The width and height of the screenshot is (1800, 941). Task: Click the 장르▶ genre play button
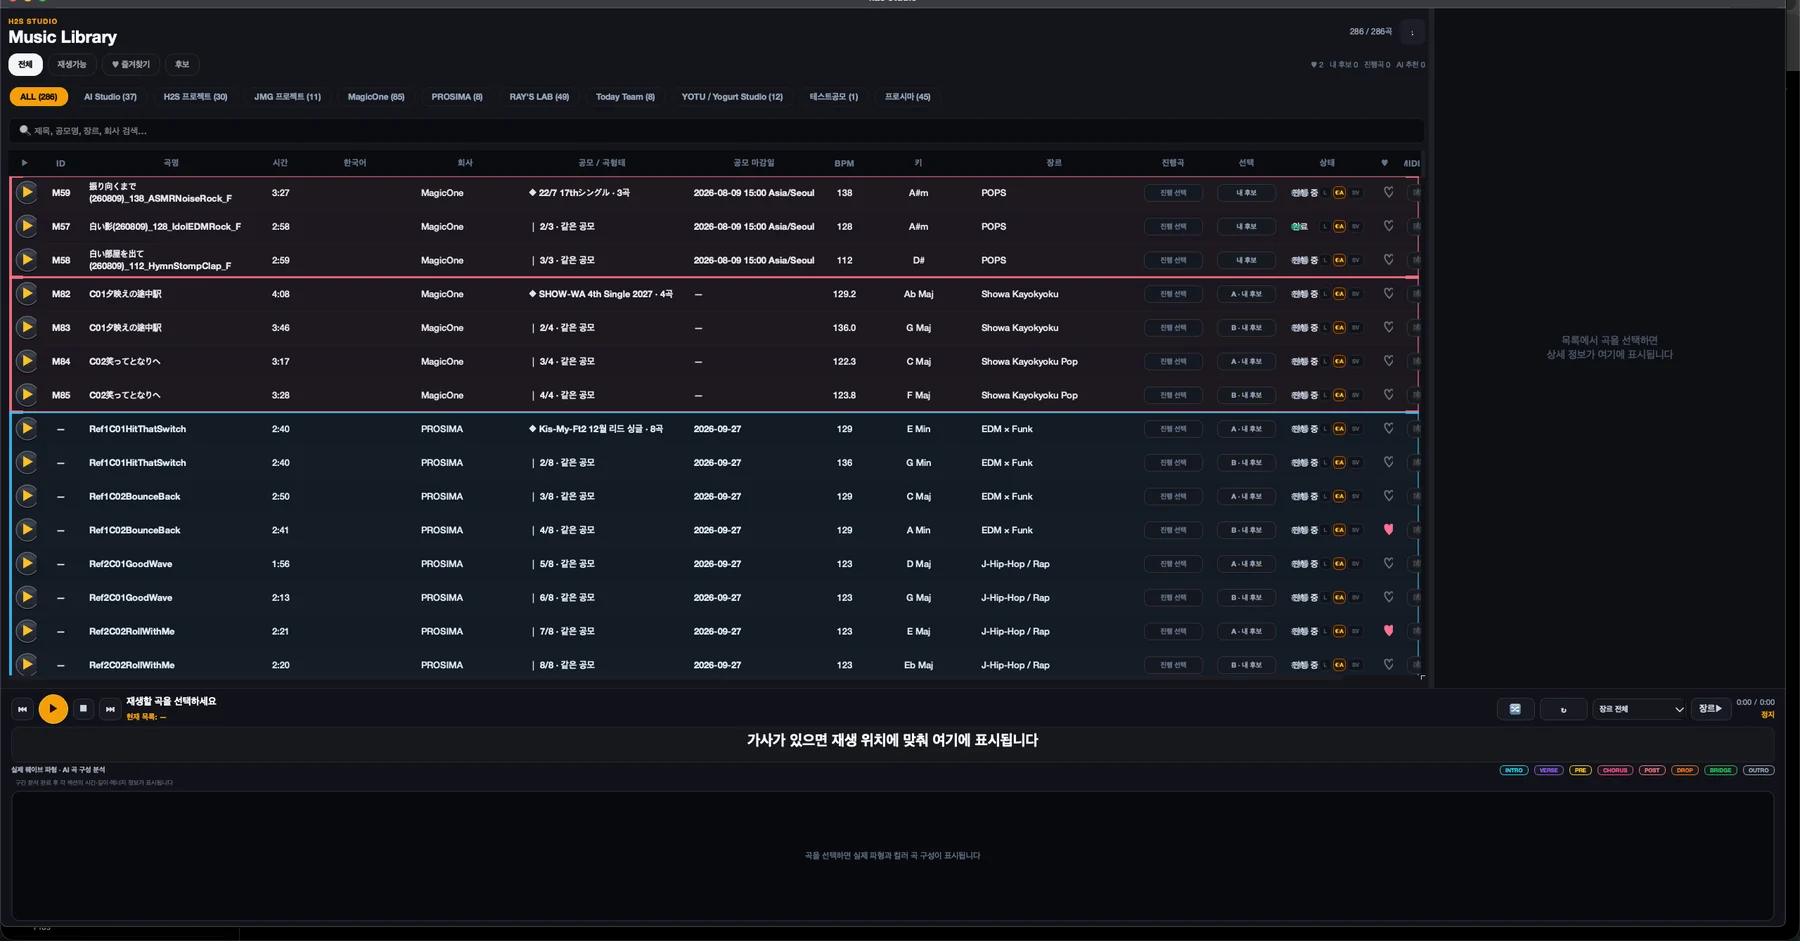pyautogui.click(x=1710, y=709)
